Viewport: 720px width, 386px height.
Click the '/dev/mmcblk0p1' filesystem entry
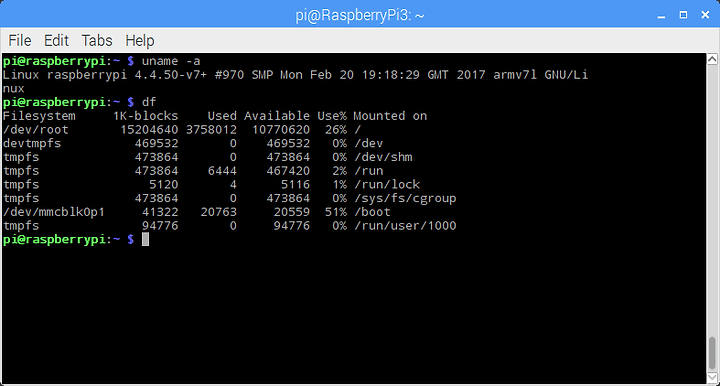point(54,212)
